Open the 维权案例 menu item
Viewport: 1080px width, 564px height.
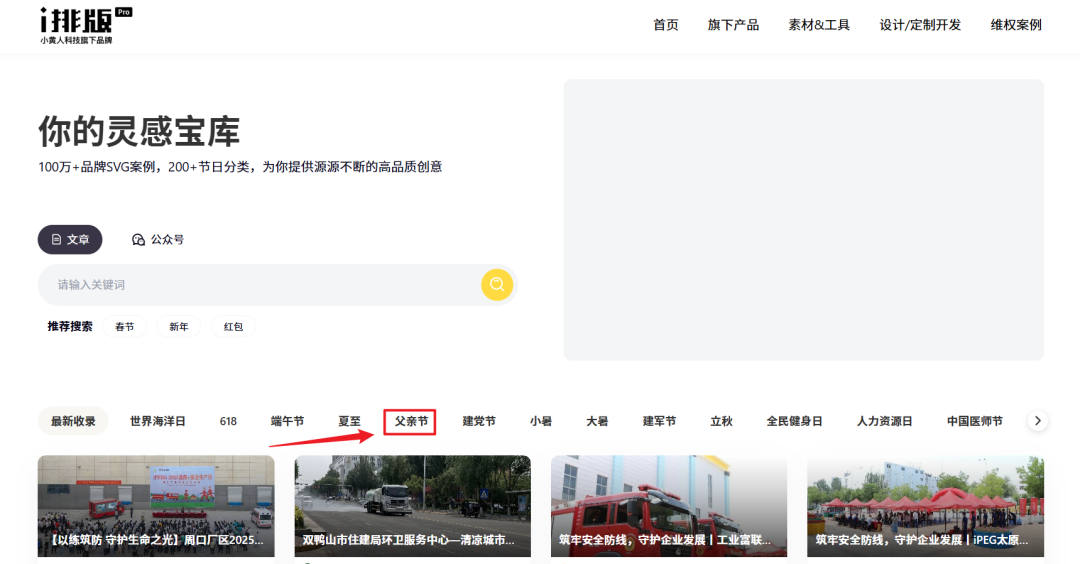coord(1016,25)
